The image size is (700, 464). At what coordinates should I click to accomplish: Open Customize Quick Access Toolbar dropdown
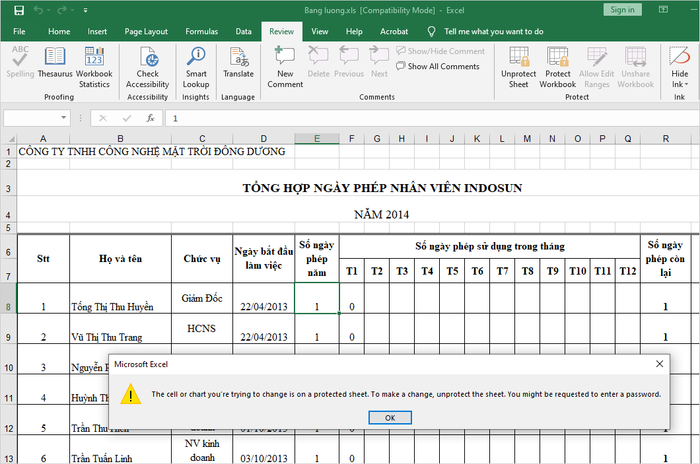(x=85, y=10)
